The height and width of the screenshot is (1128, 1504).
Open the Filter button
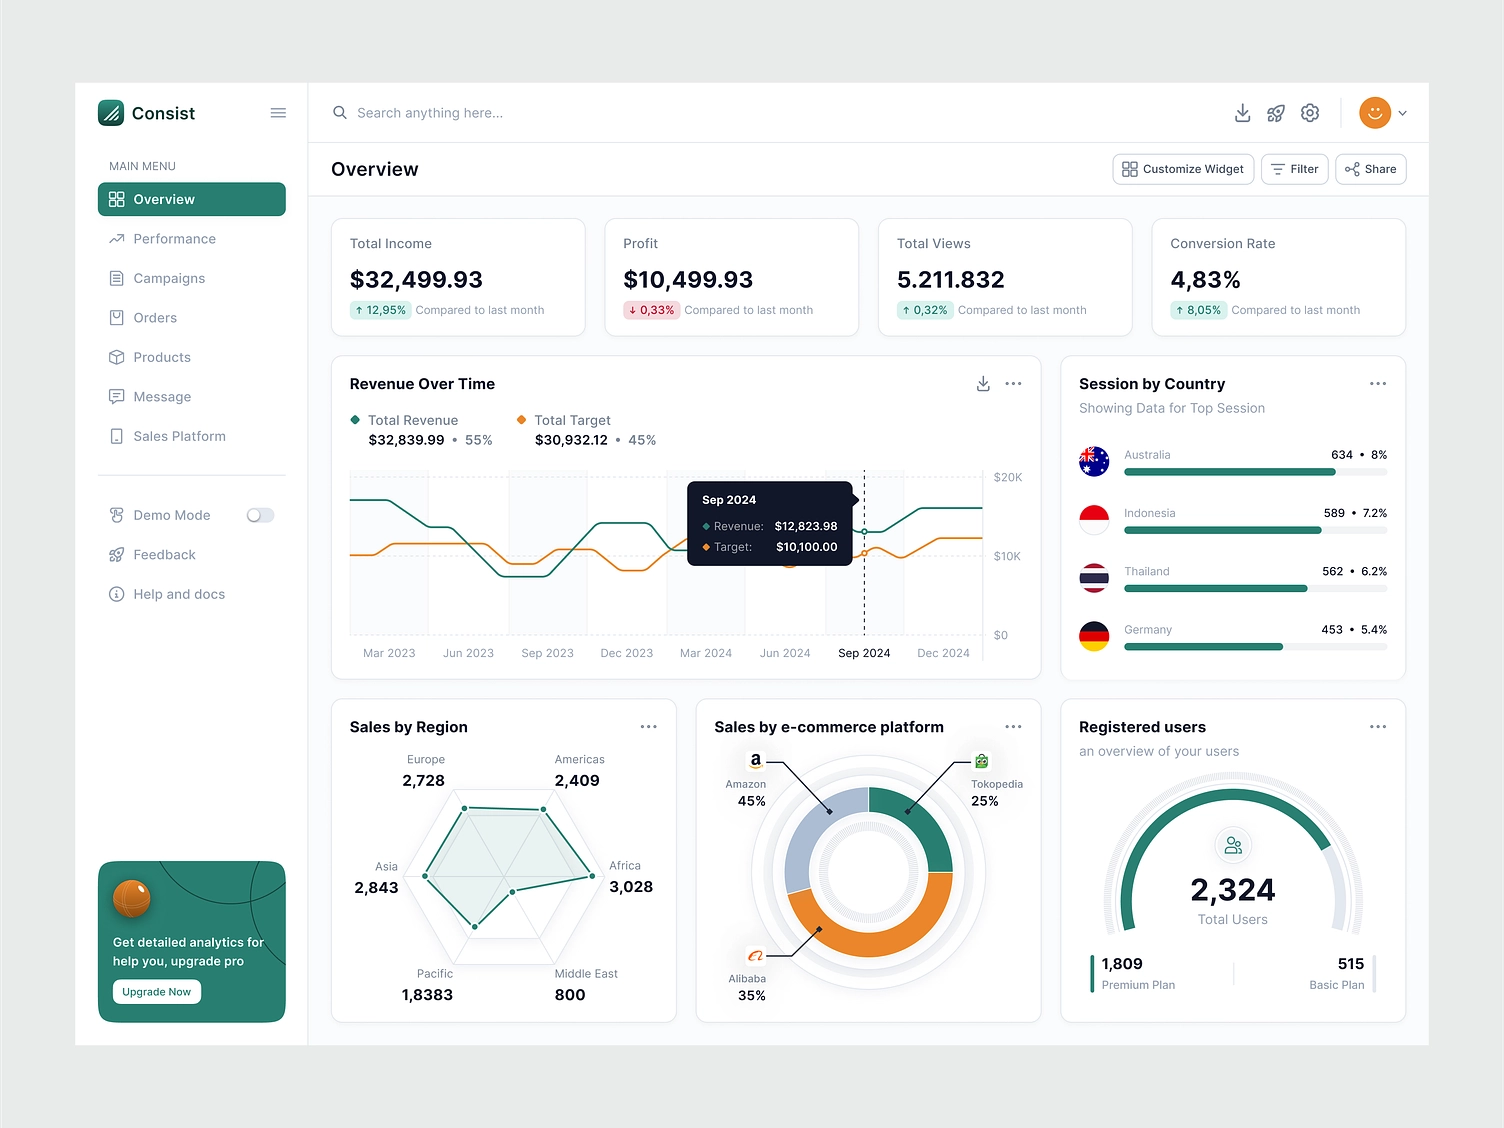[x=1294, y=169]
